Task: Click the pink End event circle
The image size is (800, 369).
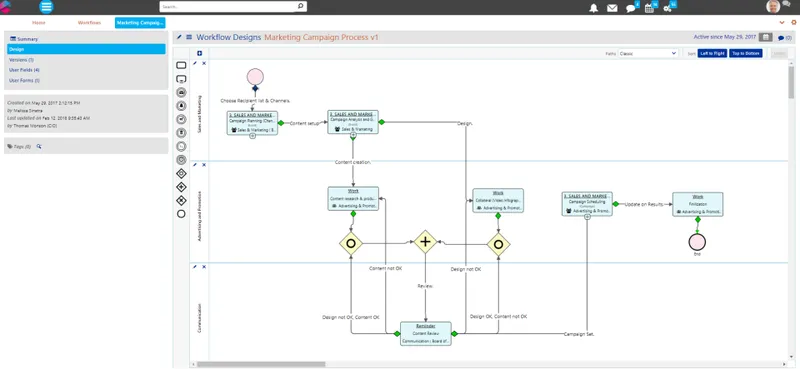Action: (697, 242)
